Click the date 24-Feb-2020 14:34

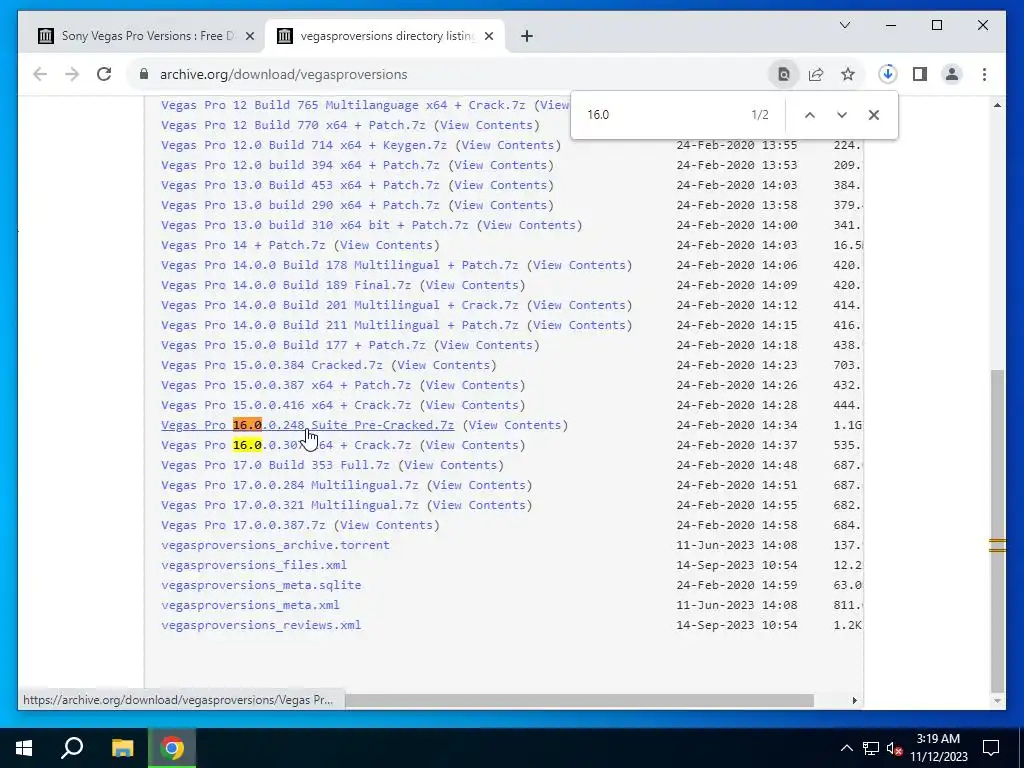coord(736,425)
